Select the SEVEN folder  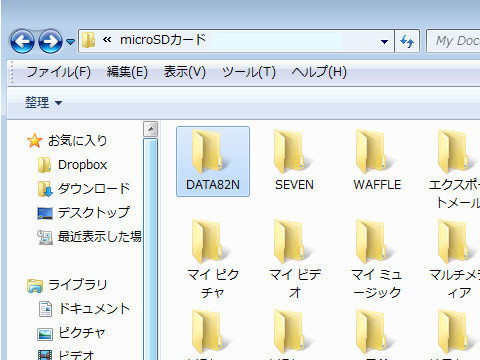tap(295, 161)
